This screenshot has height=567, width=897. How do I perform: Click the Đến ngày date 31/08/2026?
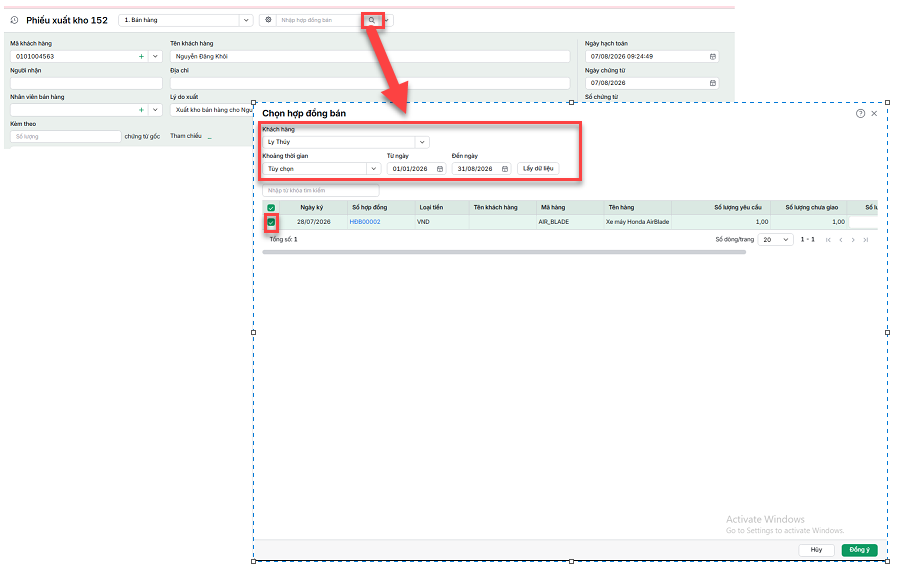pos(475,169)
